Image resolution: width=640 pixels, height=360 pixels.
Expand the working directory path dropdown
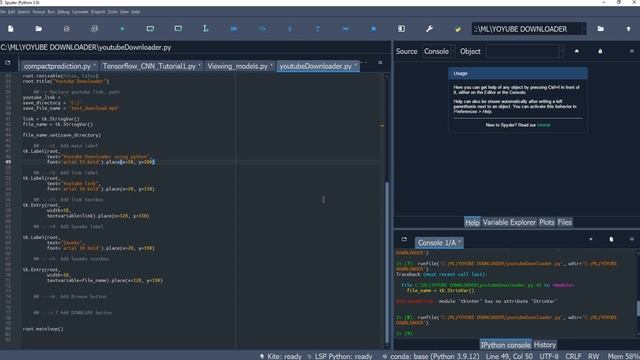[584, 29]
